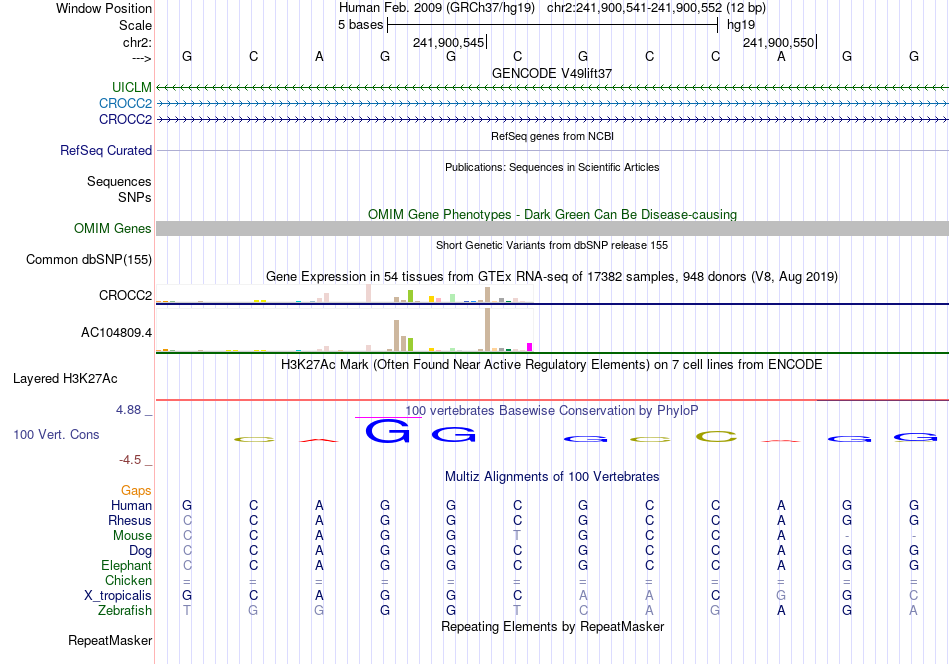Click the GENCODE V49lift37 track title
Screen dimensions: 950x664
552,73
